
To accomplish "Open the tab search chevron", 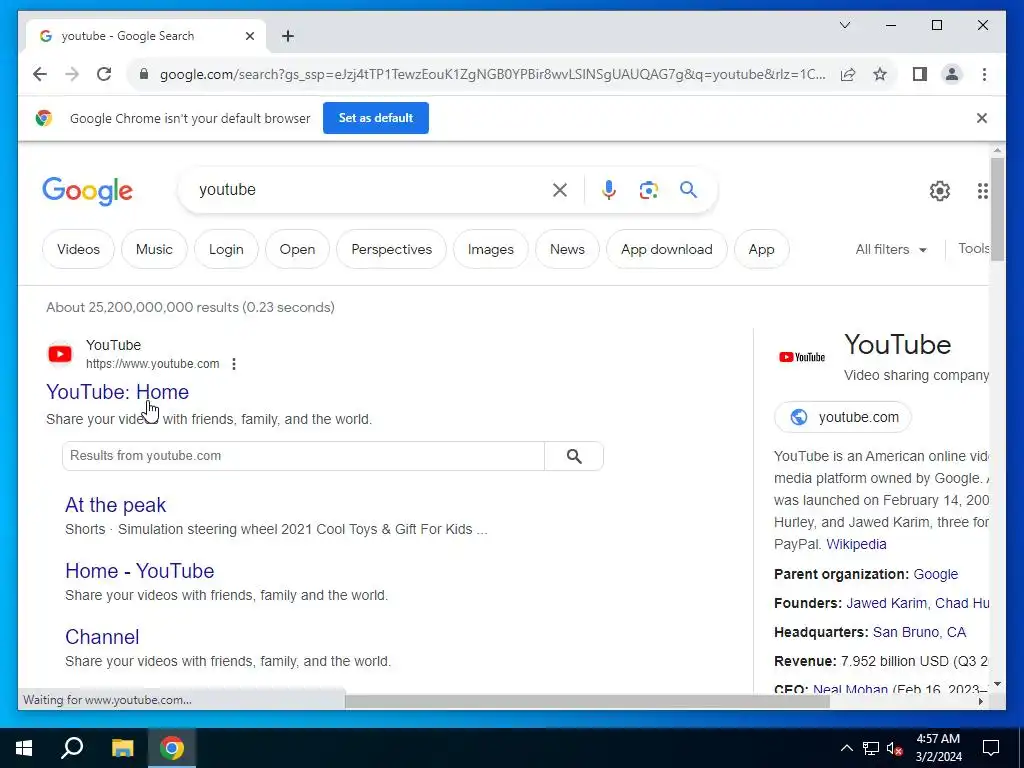I will pyautogui.click(x=845, y=25).
